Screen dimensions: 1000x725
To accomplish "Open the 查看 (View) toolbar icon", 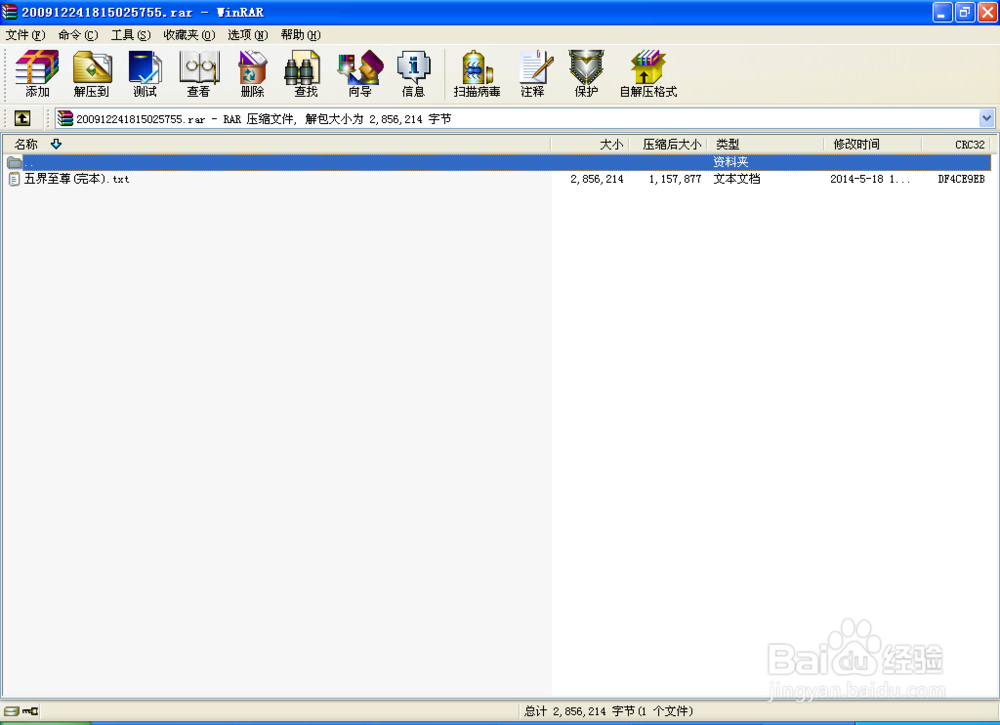I will [x=198, y=73].
